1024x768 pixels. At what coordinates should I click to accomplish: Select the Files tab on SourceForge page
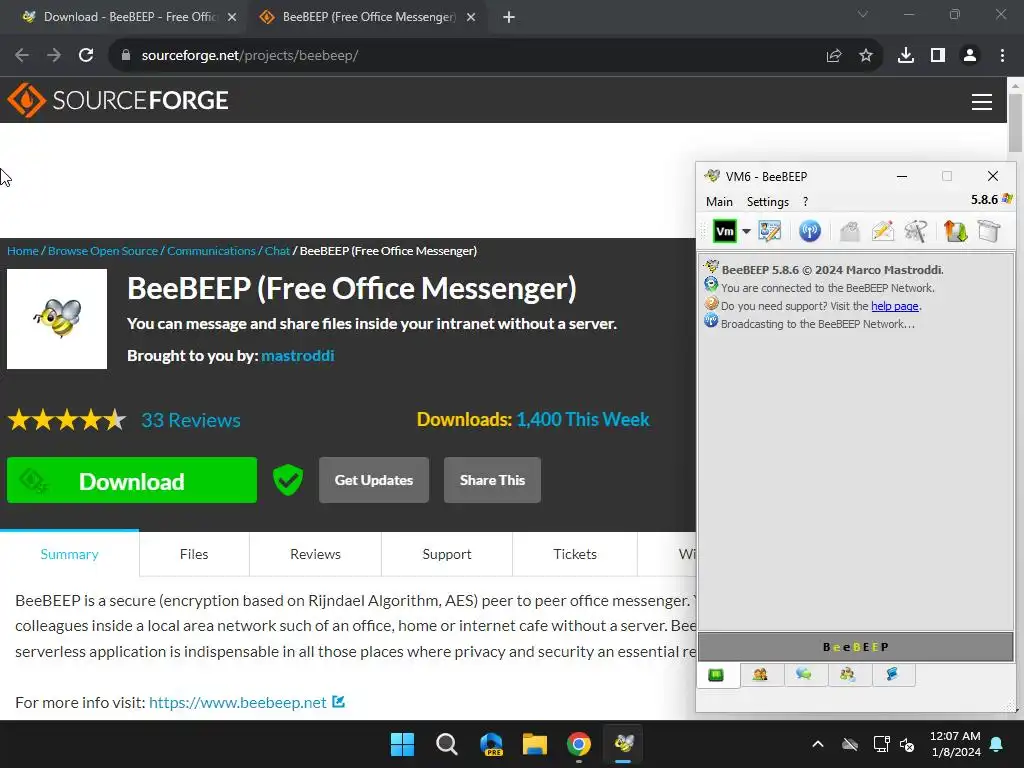pyautogui.click(x=194, y=554)
